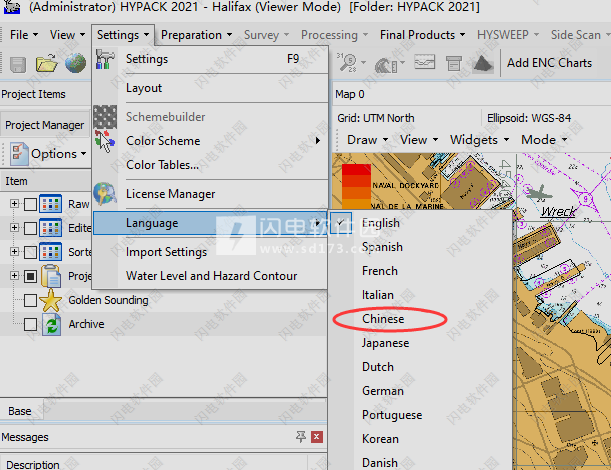611x470 pixels.
Task: Open the Preparation menu
Action: click(x=196, y=35)
